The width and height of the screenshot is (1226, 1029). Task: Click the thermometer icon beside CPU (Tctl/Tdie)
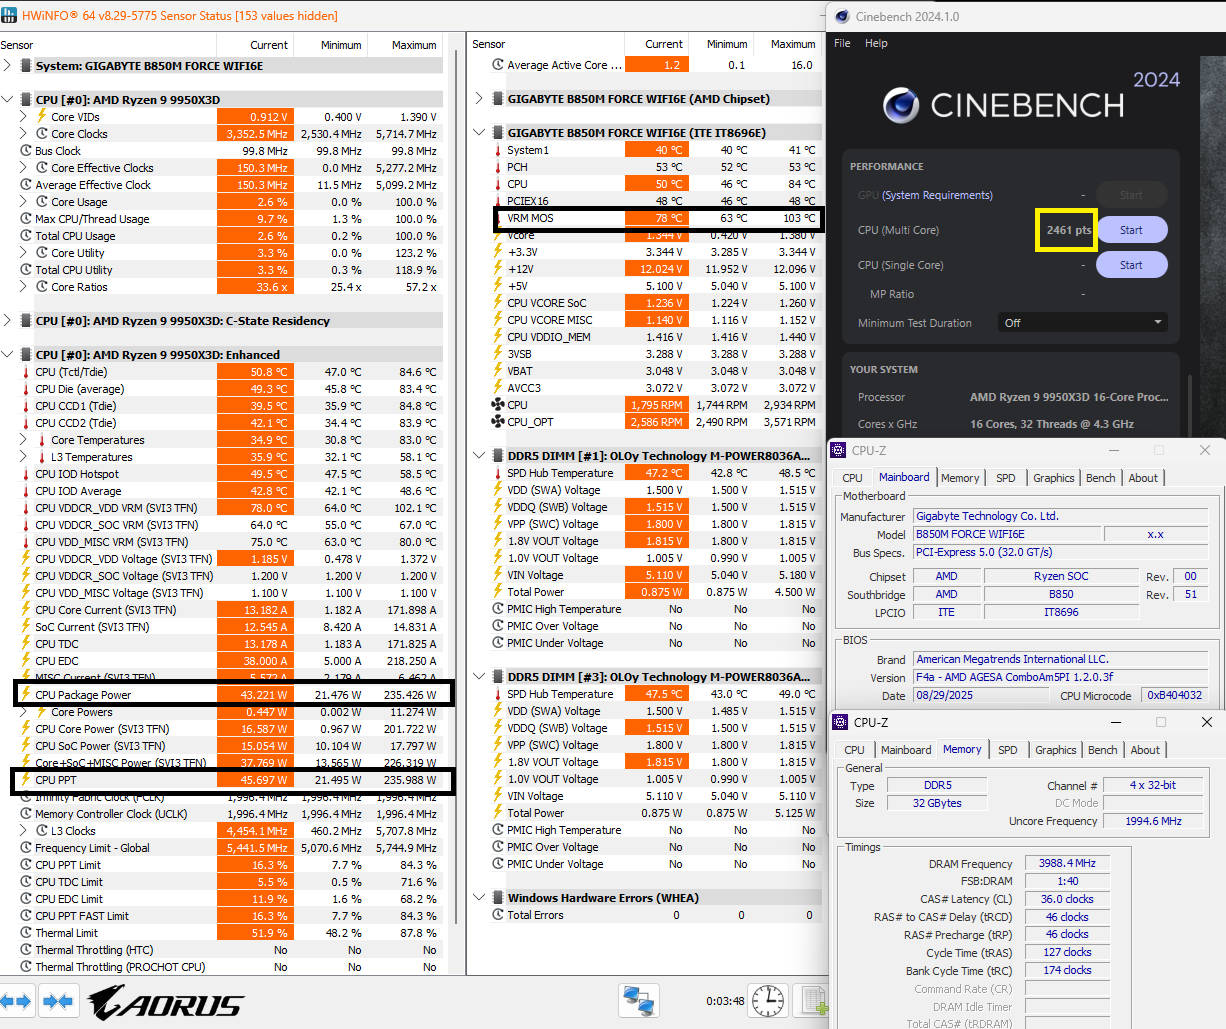(26, 372)
